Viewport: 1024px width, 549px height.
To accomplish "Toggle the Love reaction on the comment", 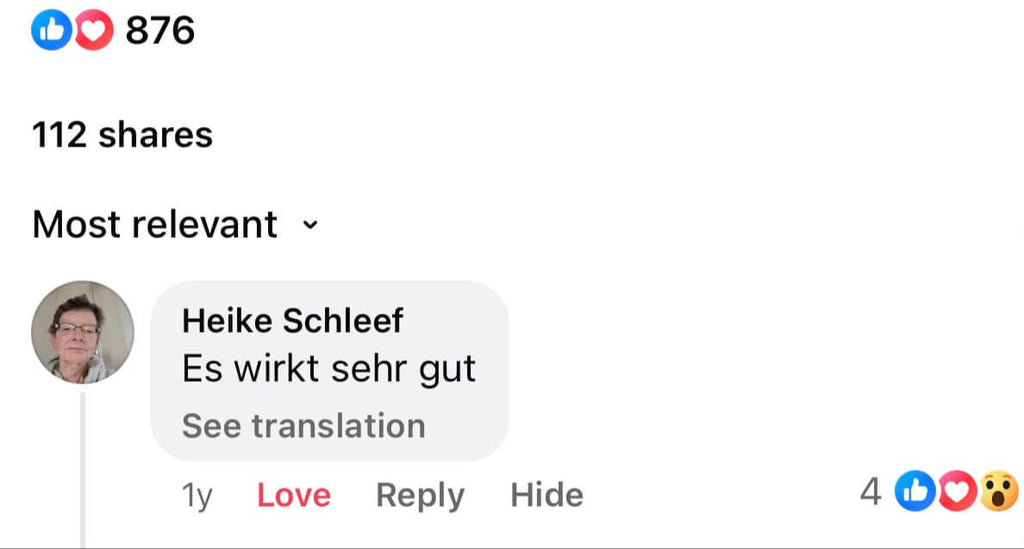I will pos(294,495).
